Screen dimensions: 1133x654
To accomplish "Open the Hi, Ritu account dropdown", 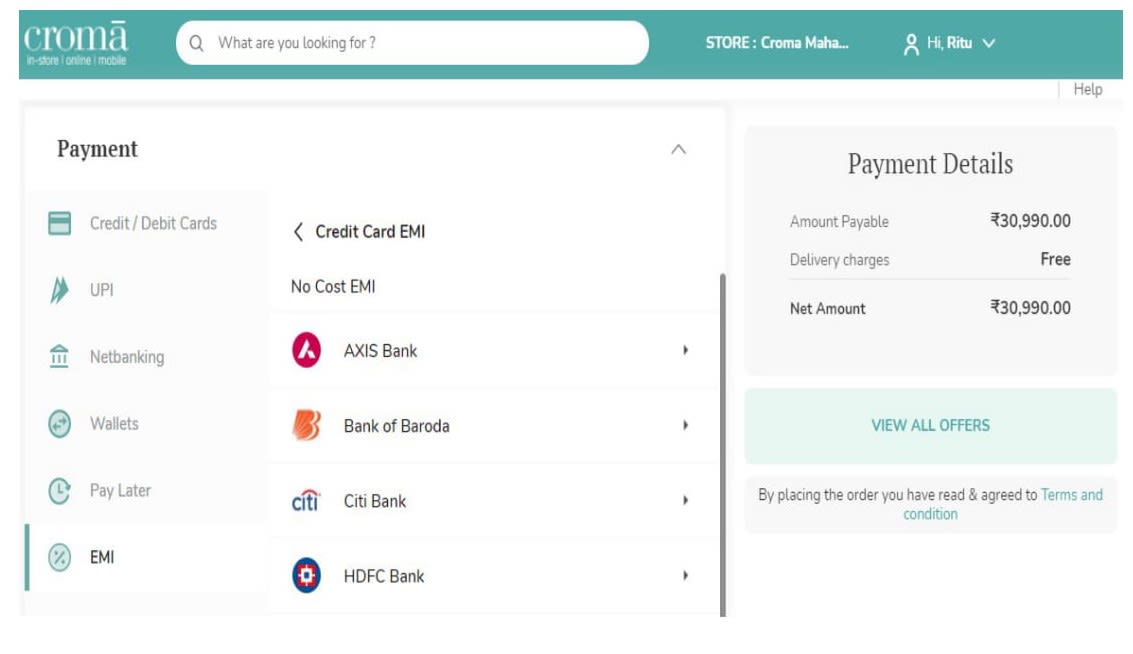I will (950, 43).
